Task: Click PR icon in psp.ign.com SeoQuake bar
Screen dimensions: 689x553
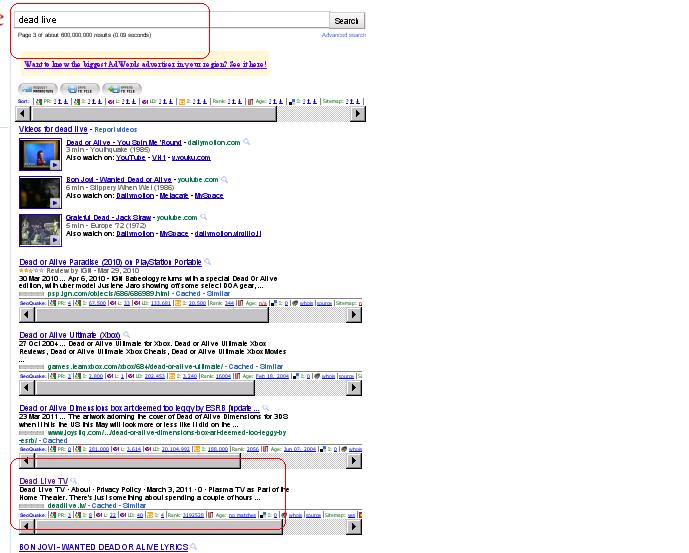Action: [52, 303]
